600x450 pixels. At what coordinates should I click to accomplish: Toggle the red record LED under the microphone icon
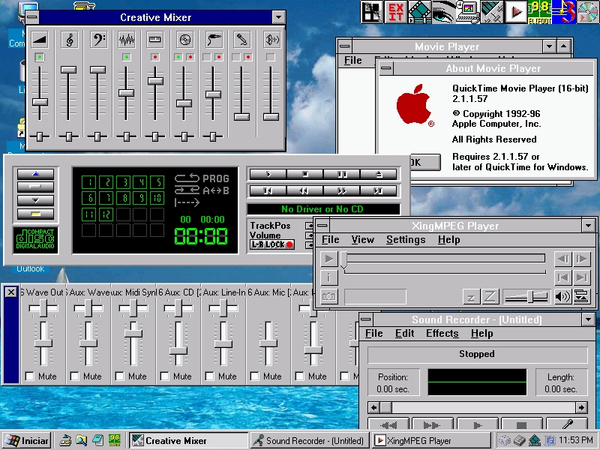(248, 57)
